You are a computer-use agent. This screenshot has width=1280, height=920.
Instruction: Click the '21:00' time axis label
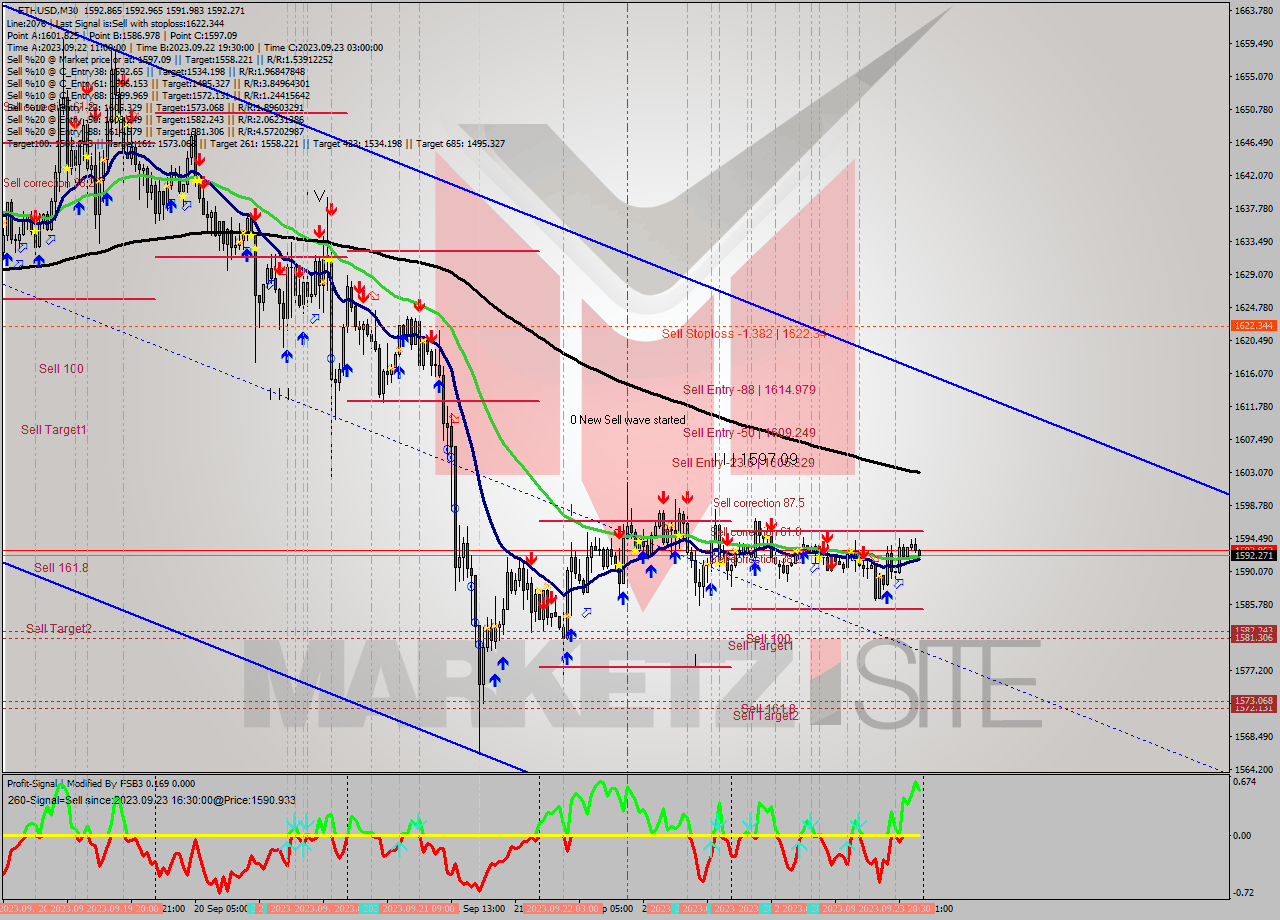[173, 909]
